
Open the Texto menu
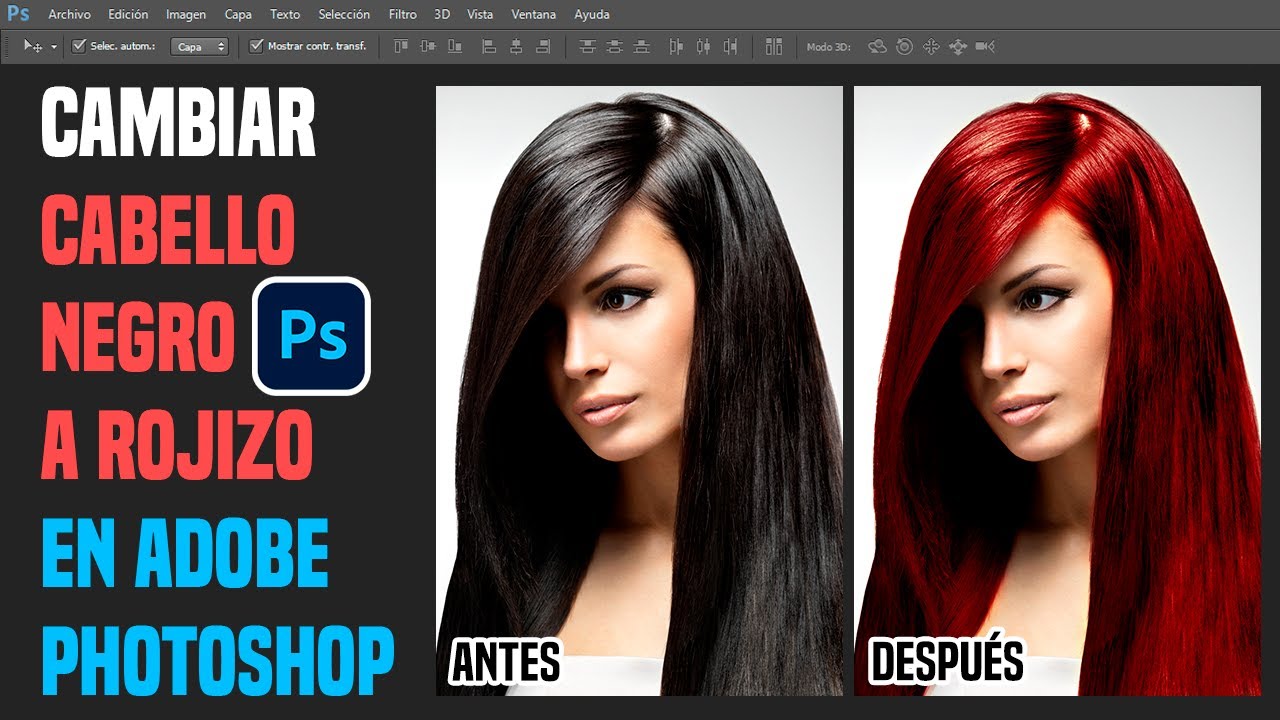tap(285, 15)
